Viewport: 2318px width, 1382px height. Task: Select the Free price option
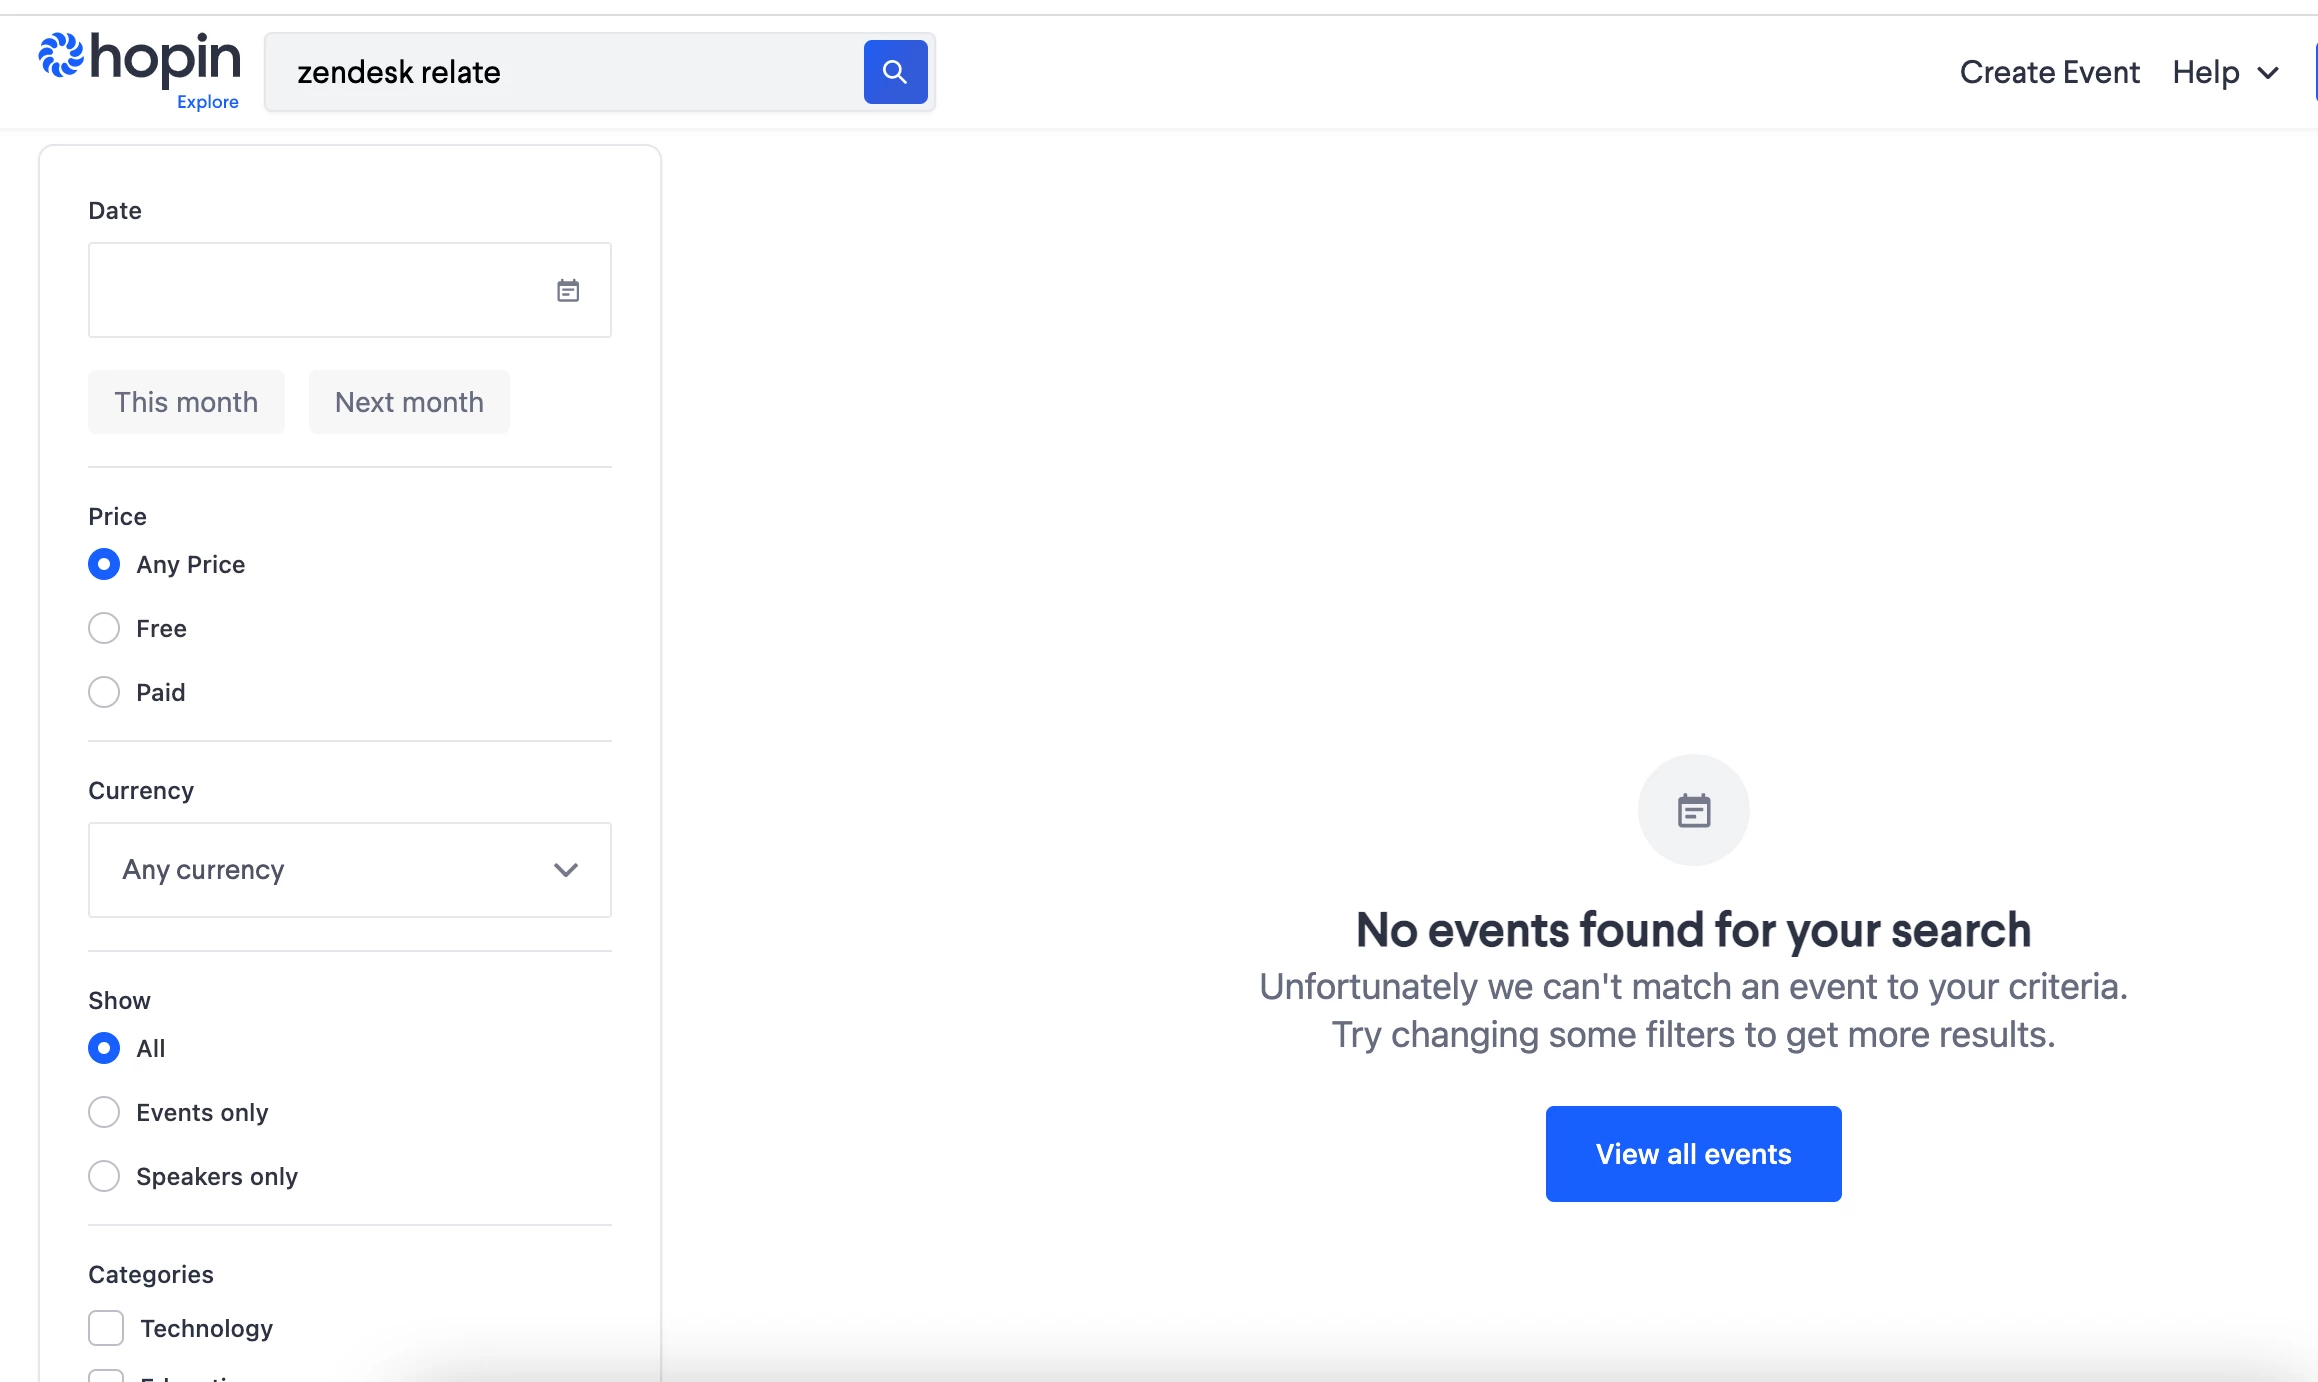click(x=104, y=628)
